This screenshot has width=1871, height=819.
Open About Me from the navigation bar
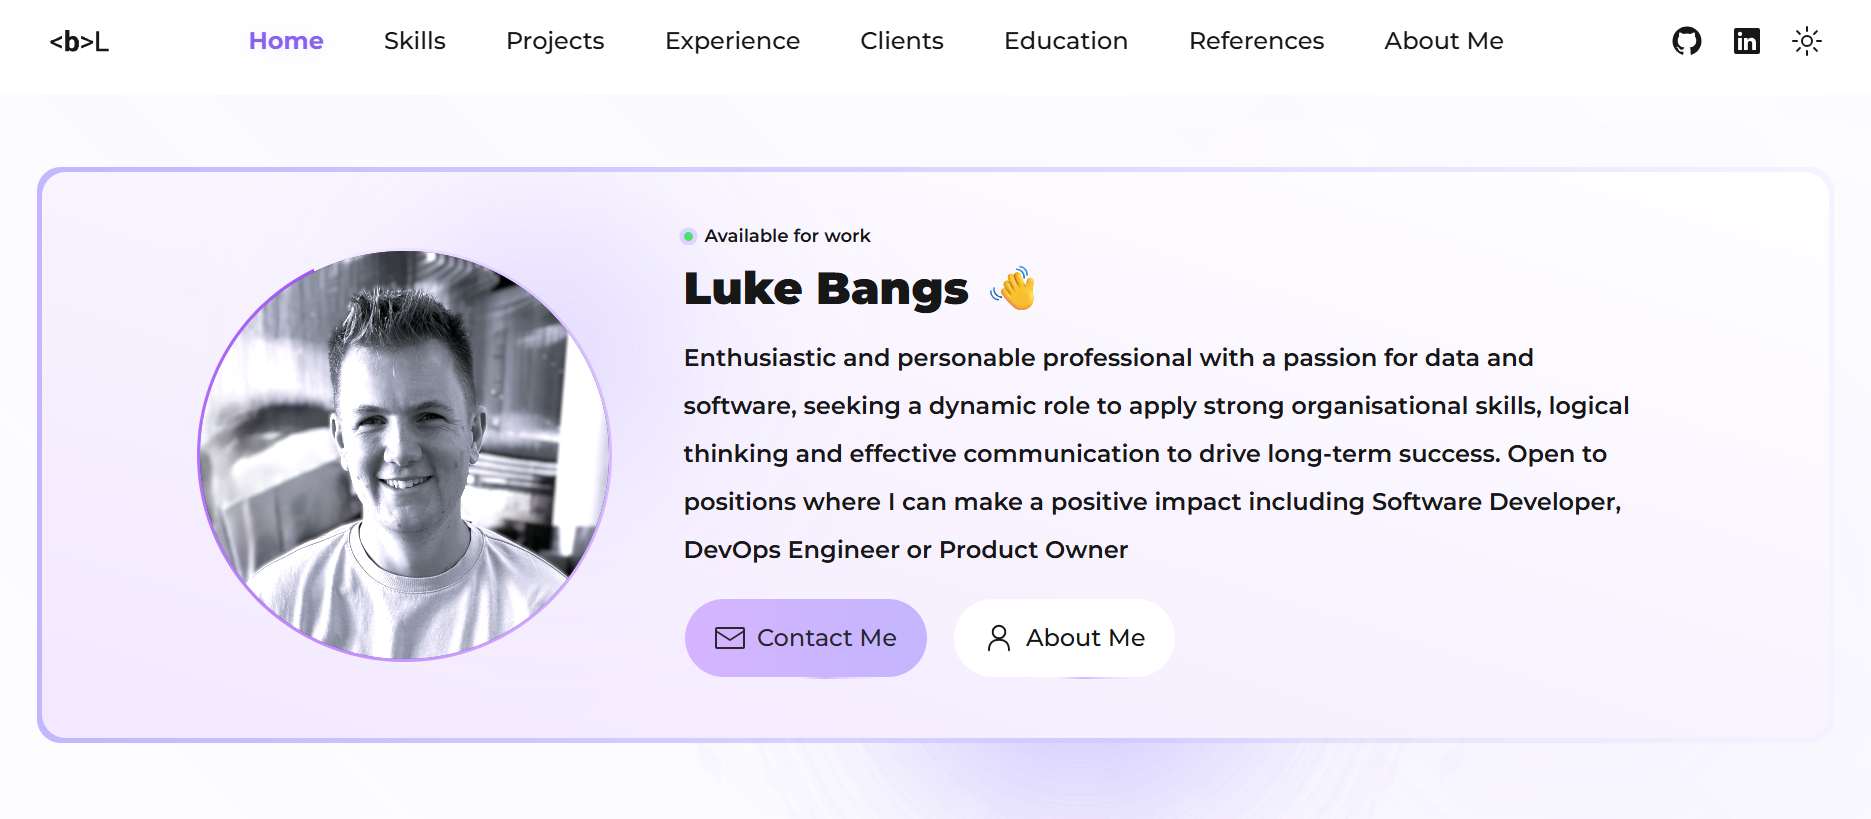coord(1443,41)
